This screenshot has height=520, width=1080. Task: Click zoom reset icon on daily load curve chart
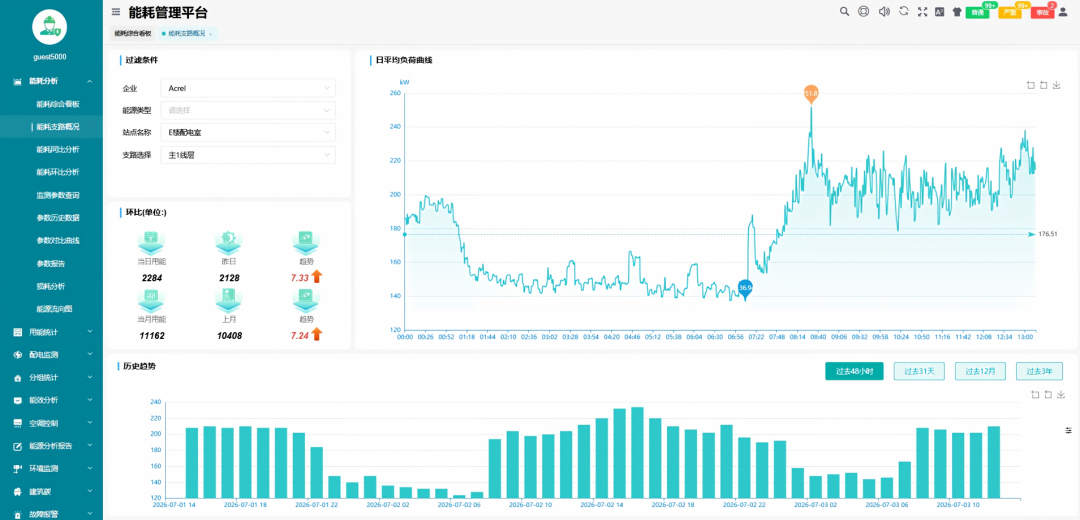point(1043,85)
